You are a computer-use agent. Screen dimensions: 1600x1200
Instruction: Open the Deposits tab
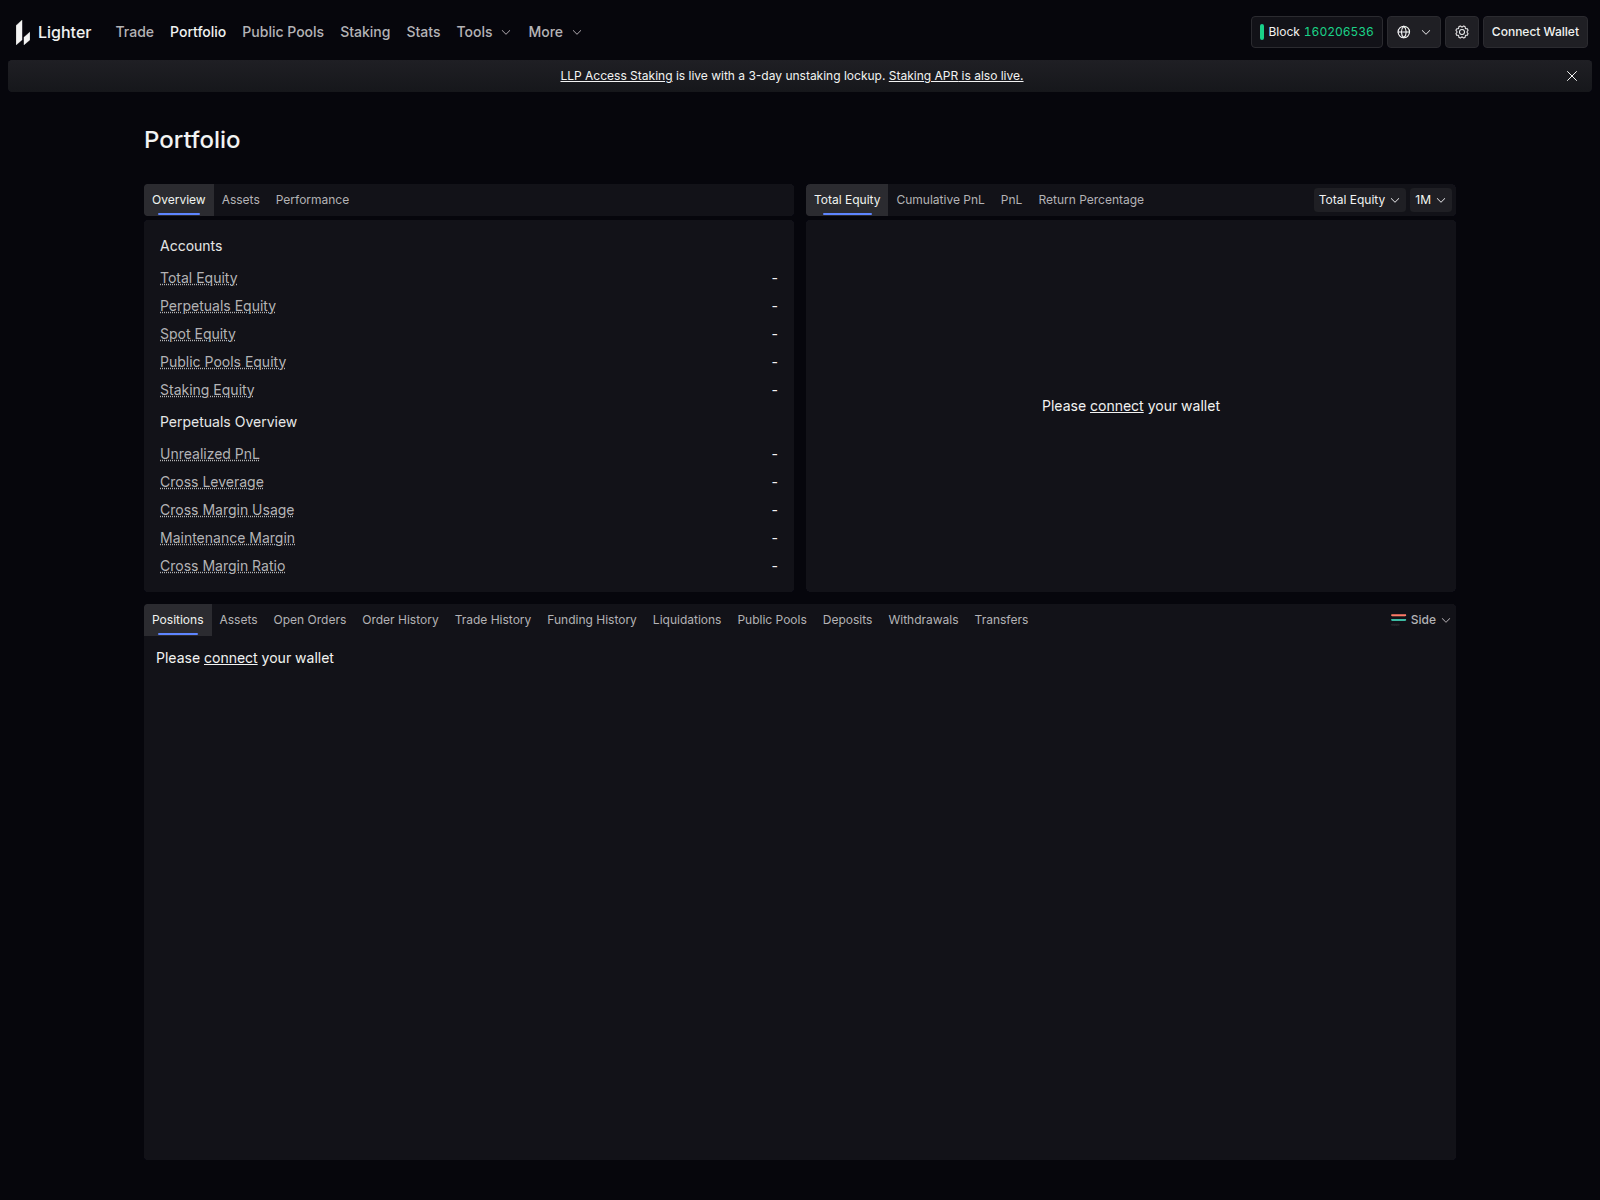pyautogui.click(x=848, y=620)
